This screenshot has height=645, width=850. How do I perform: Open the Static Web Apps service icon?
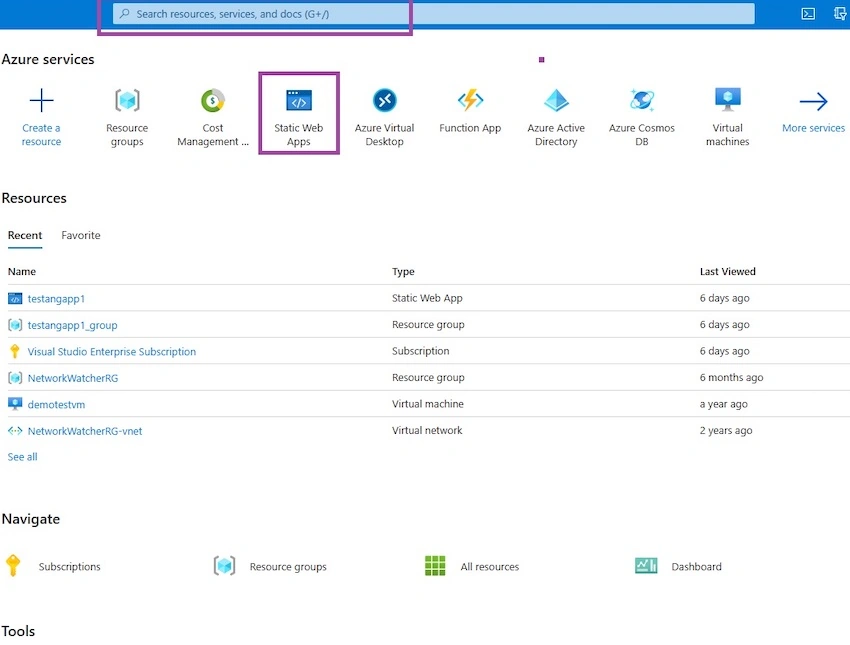[x=299, y=100]
